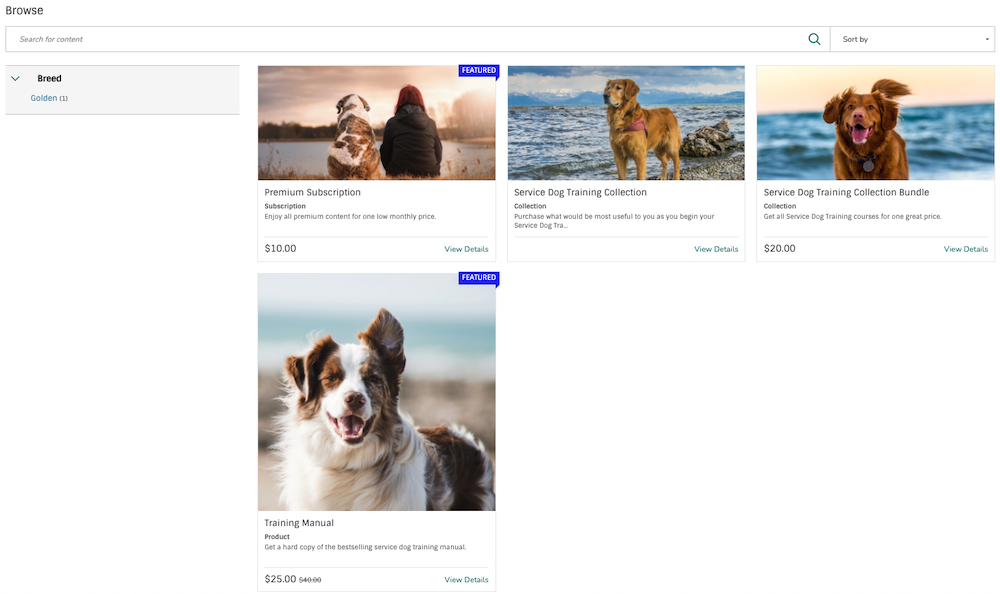Click the Browse page heading
The width and height of the screenshot is (1000, 594).
click(24, 10)
